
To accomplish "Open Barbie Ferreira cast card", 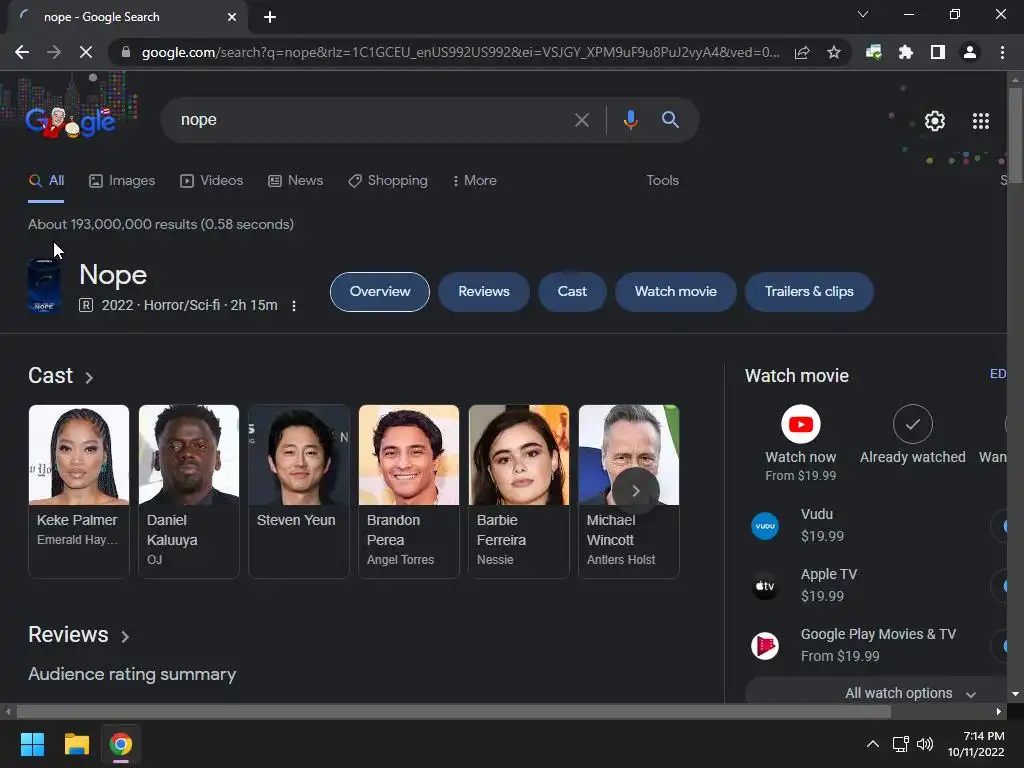I will 519,491.
